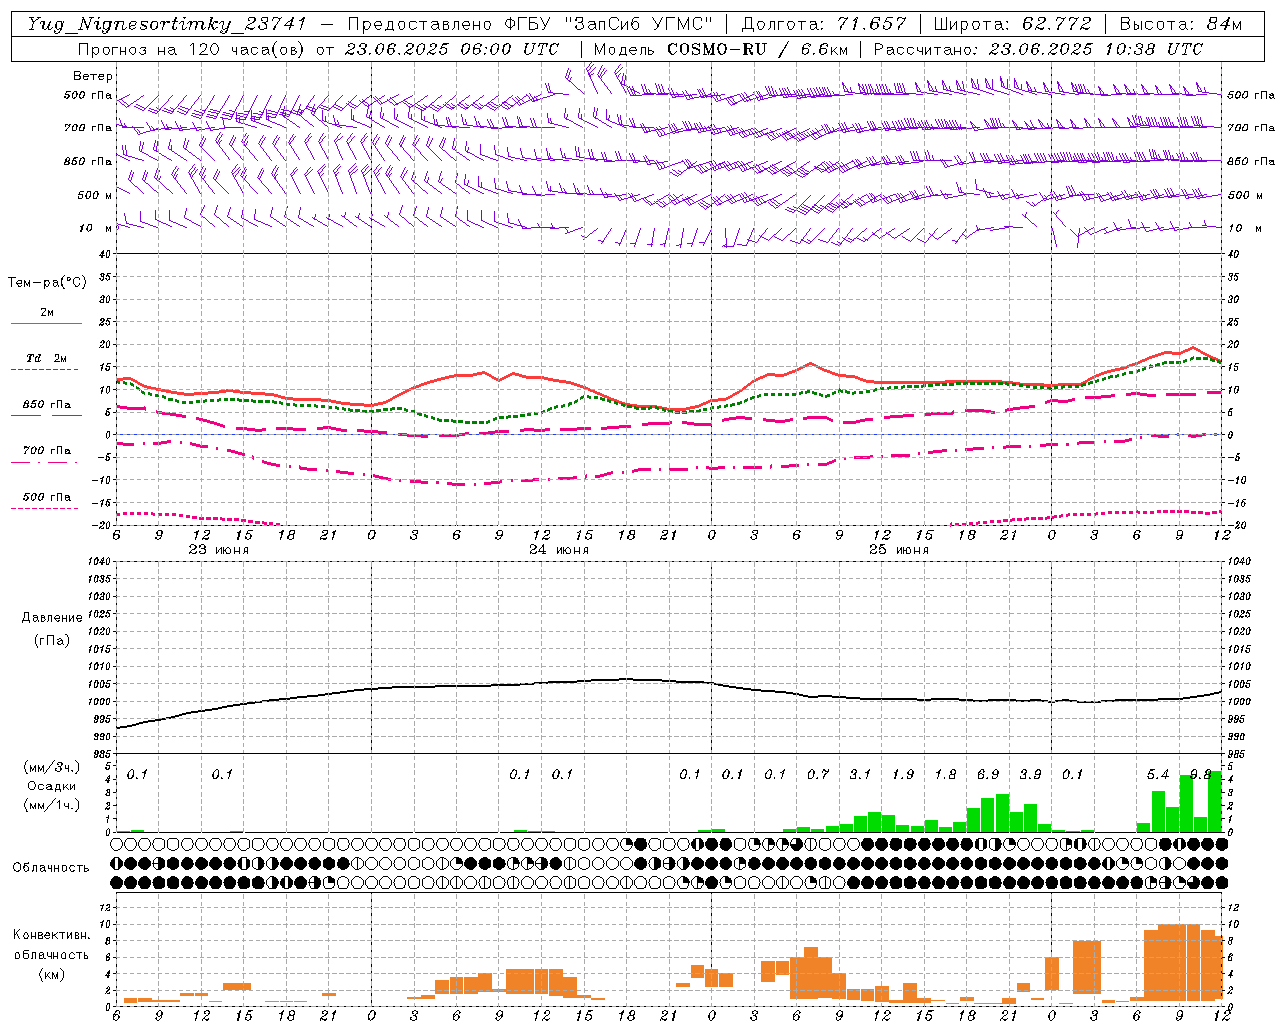Click the '(мм/1ч.)' precipitation unit label
Image resolution: width=1280 pixels, height=1024 pixels.
point(51,805)
